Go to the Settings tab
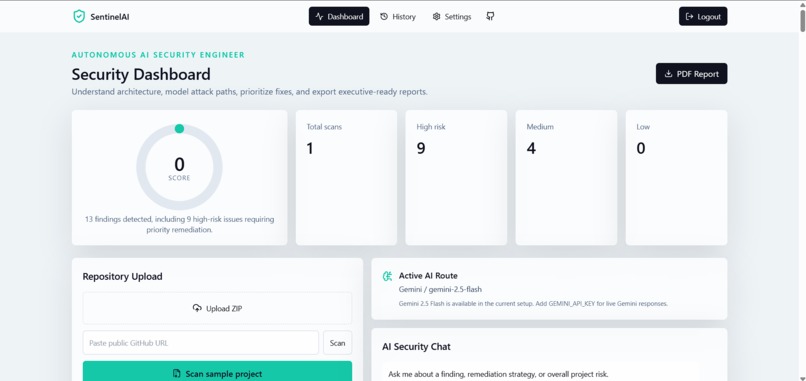 pyautogui.click(x=452, y=16)
